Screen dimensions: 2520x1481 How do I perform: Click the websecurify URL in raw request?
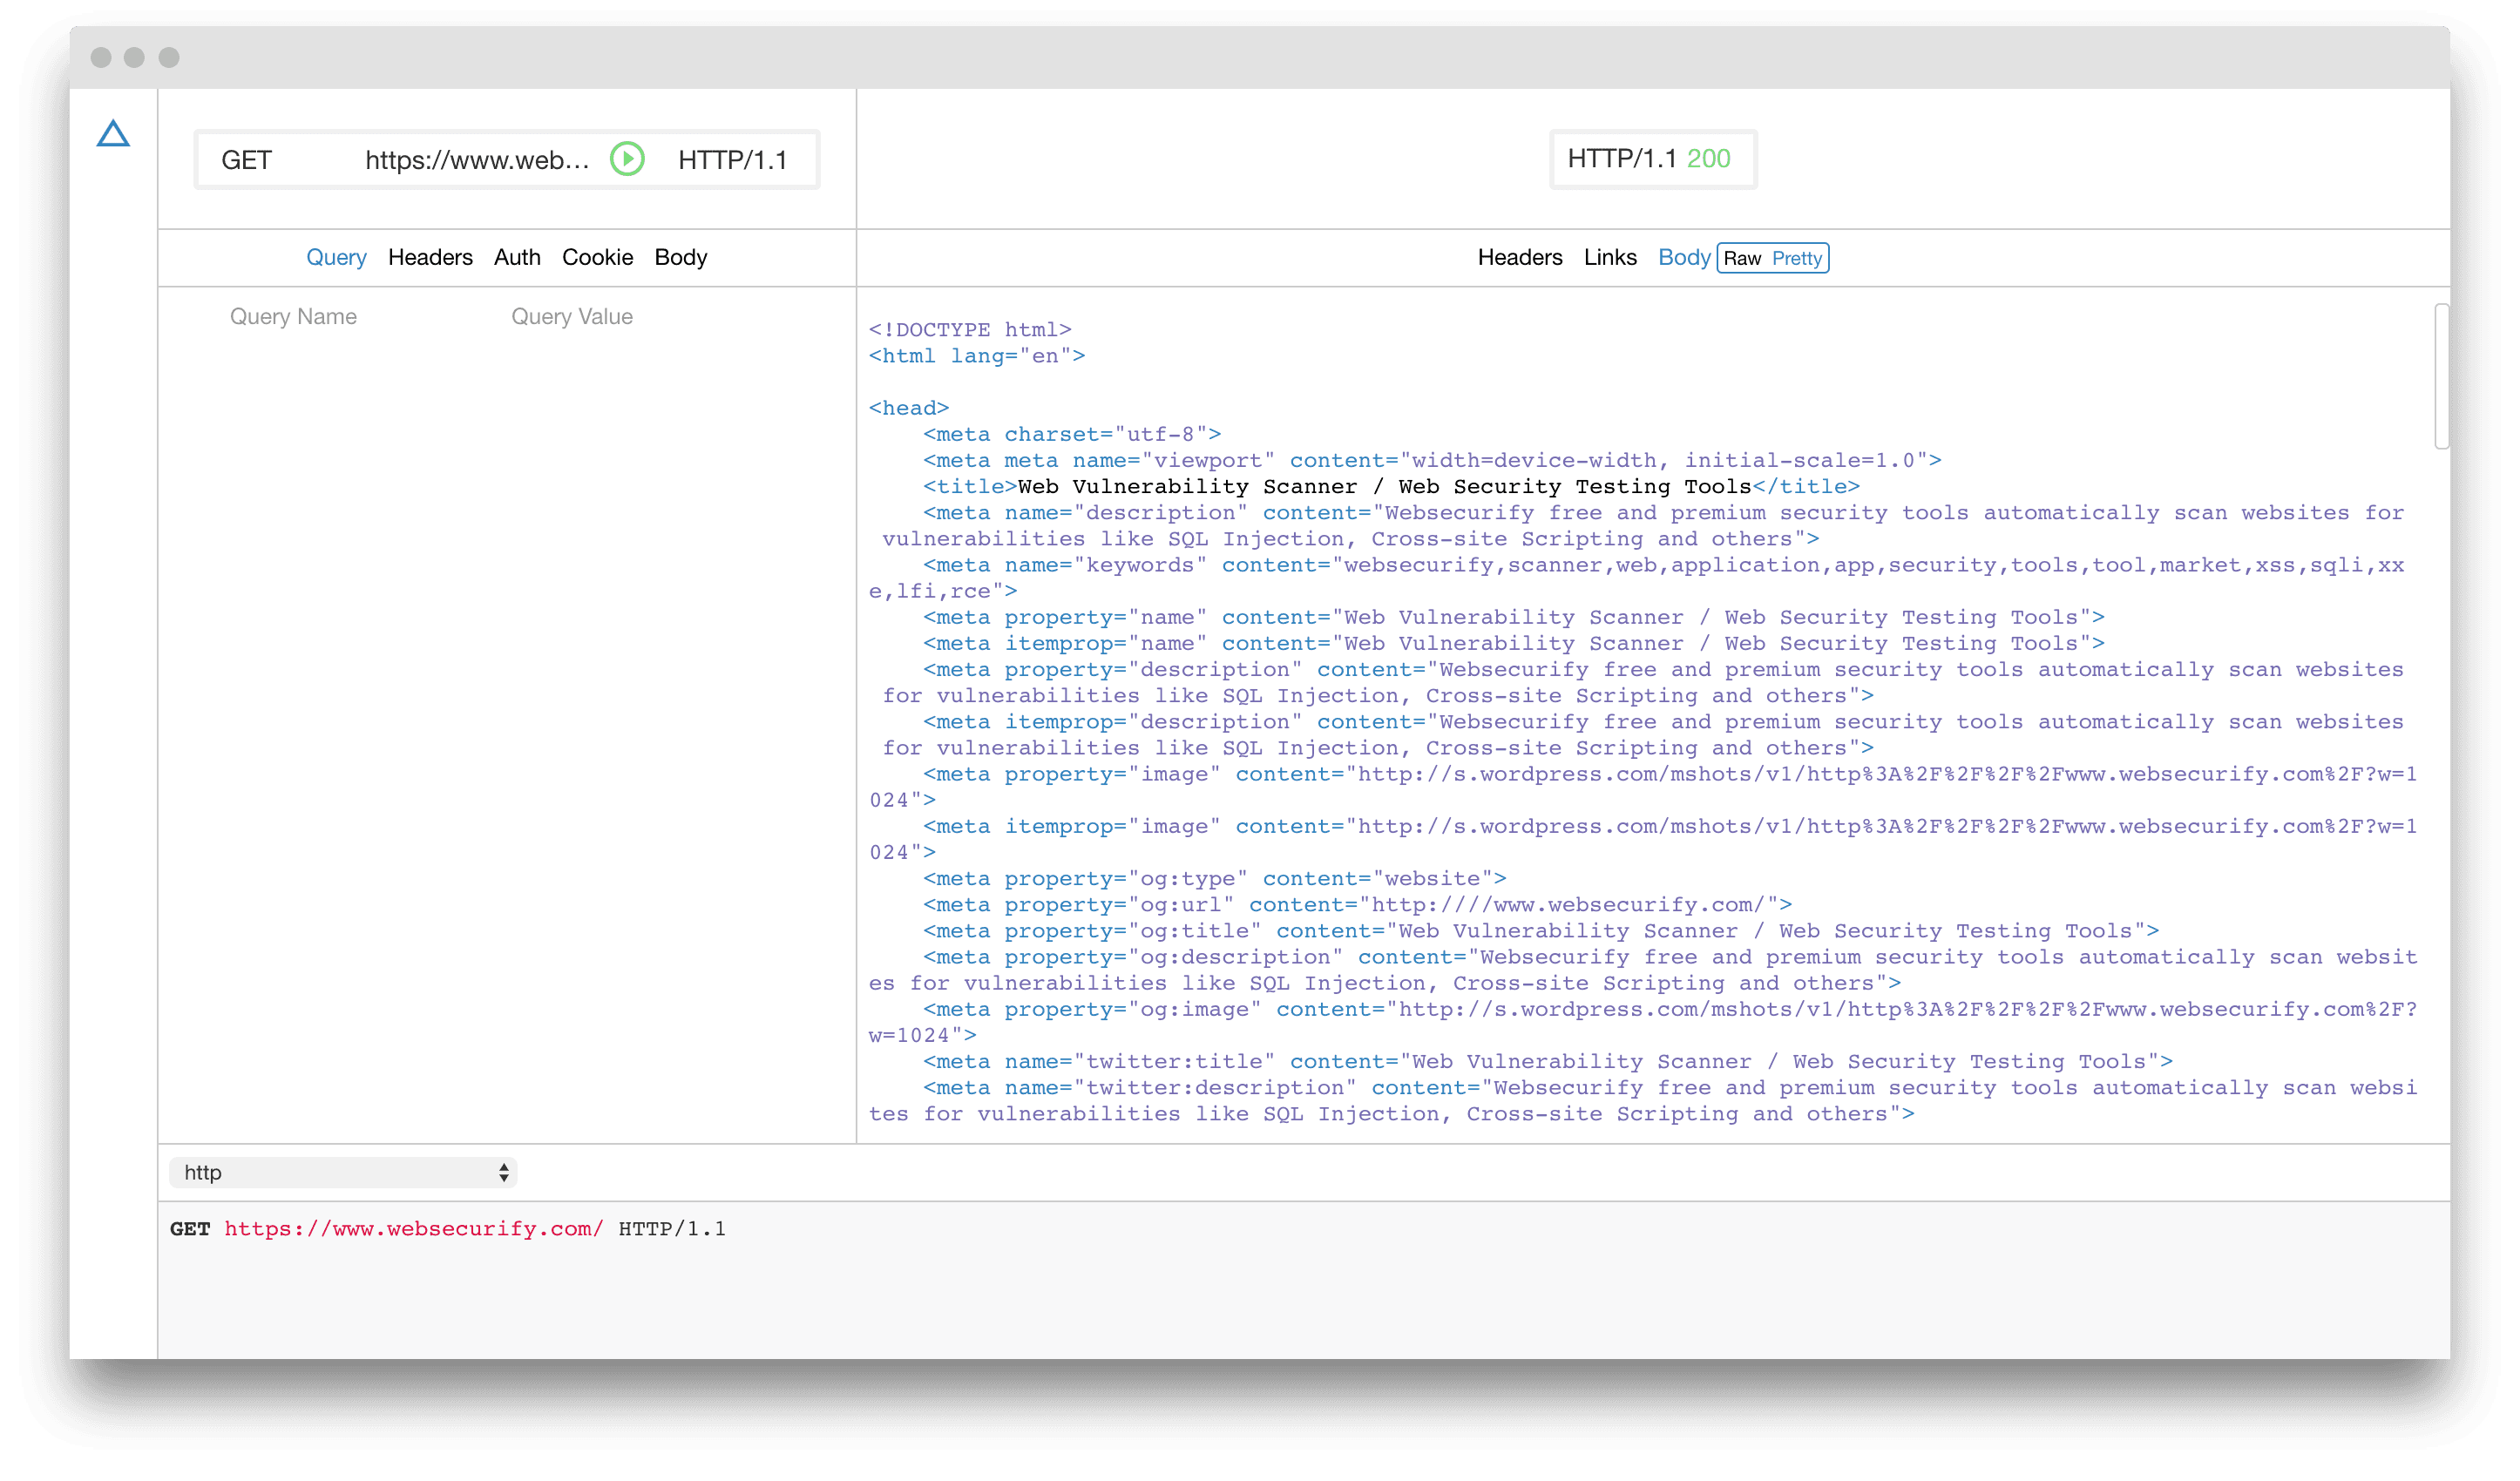point(413,1228)
